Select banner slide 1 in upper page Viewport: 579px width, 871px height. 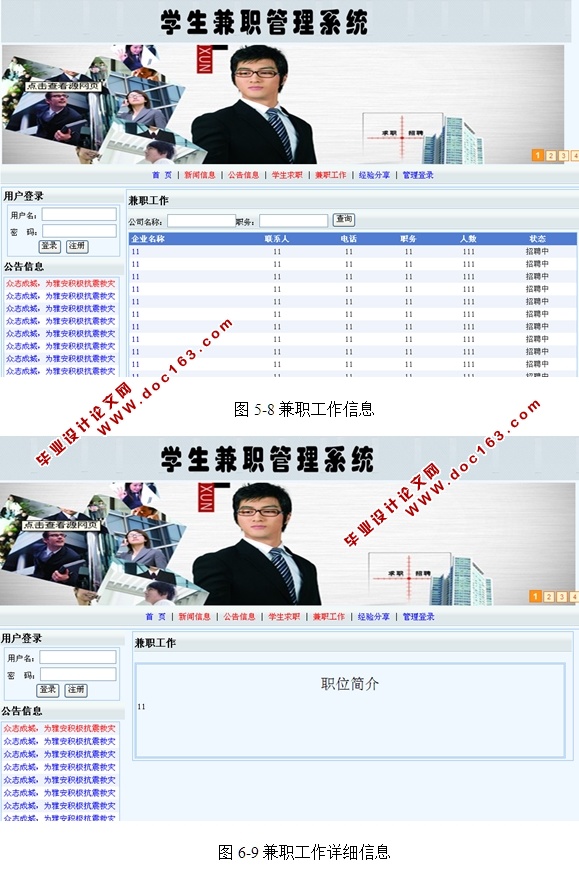click(537, 156)
